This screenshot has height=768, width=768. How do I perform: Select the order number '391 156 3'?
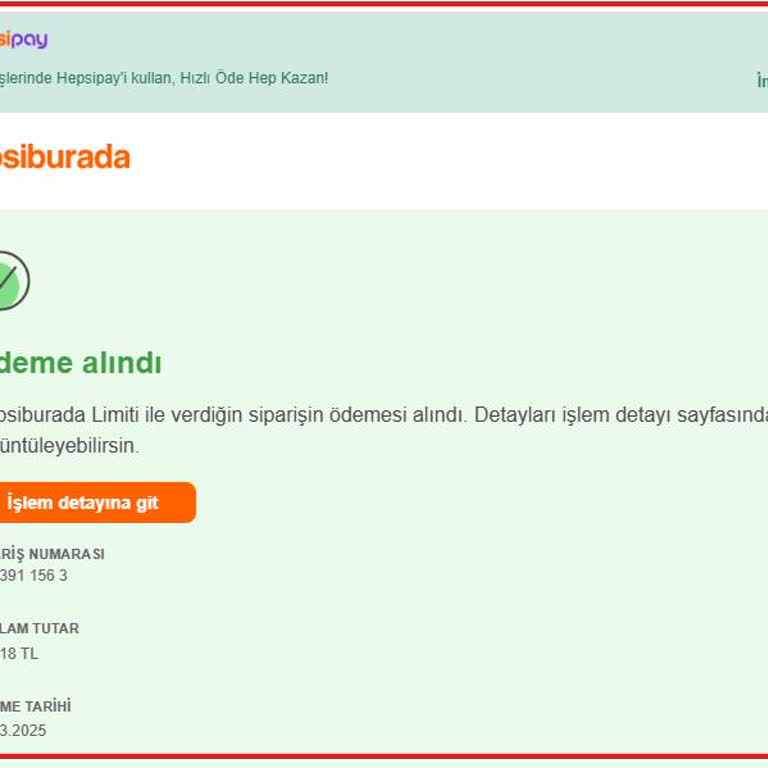pos(33,576)
